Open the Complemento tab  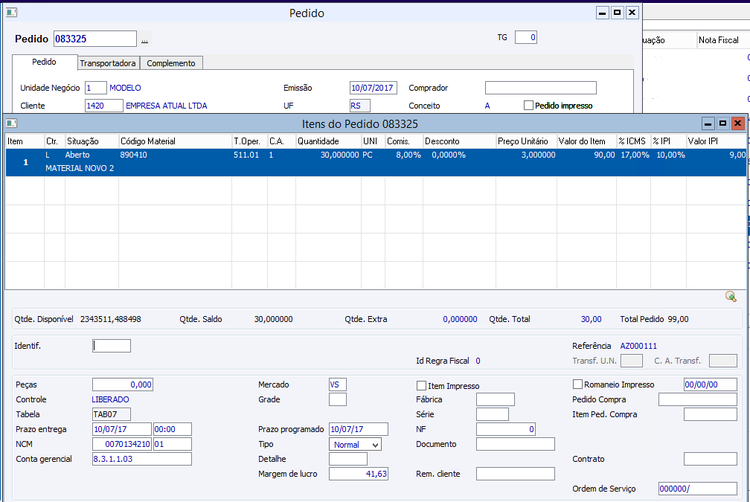[x=170, y=63]
